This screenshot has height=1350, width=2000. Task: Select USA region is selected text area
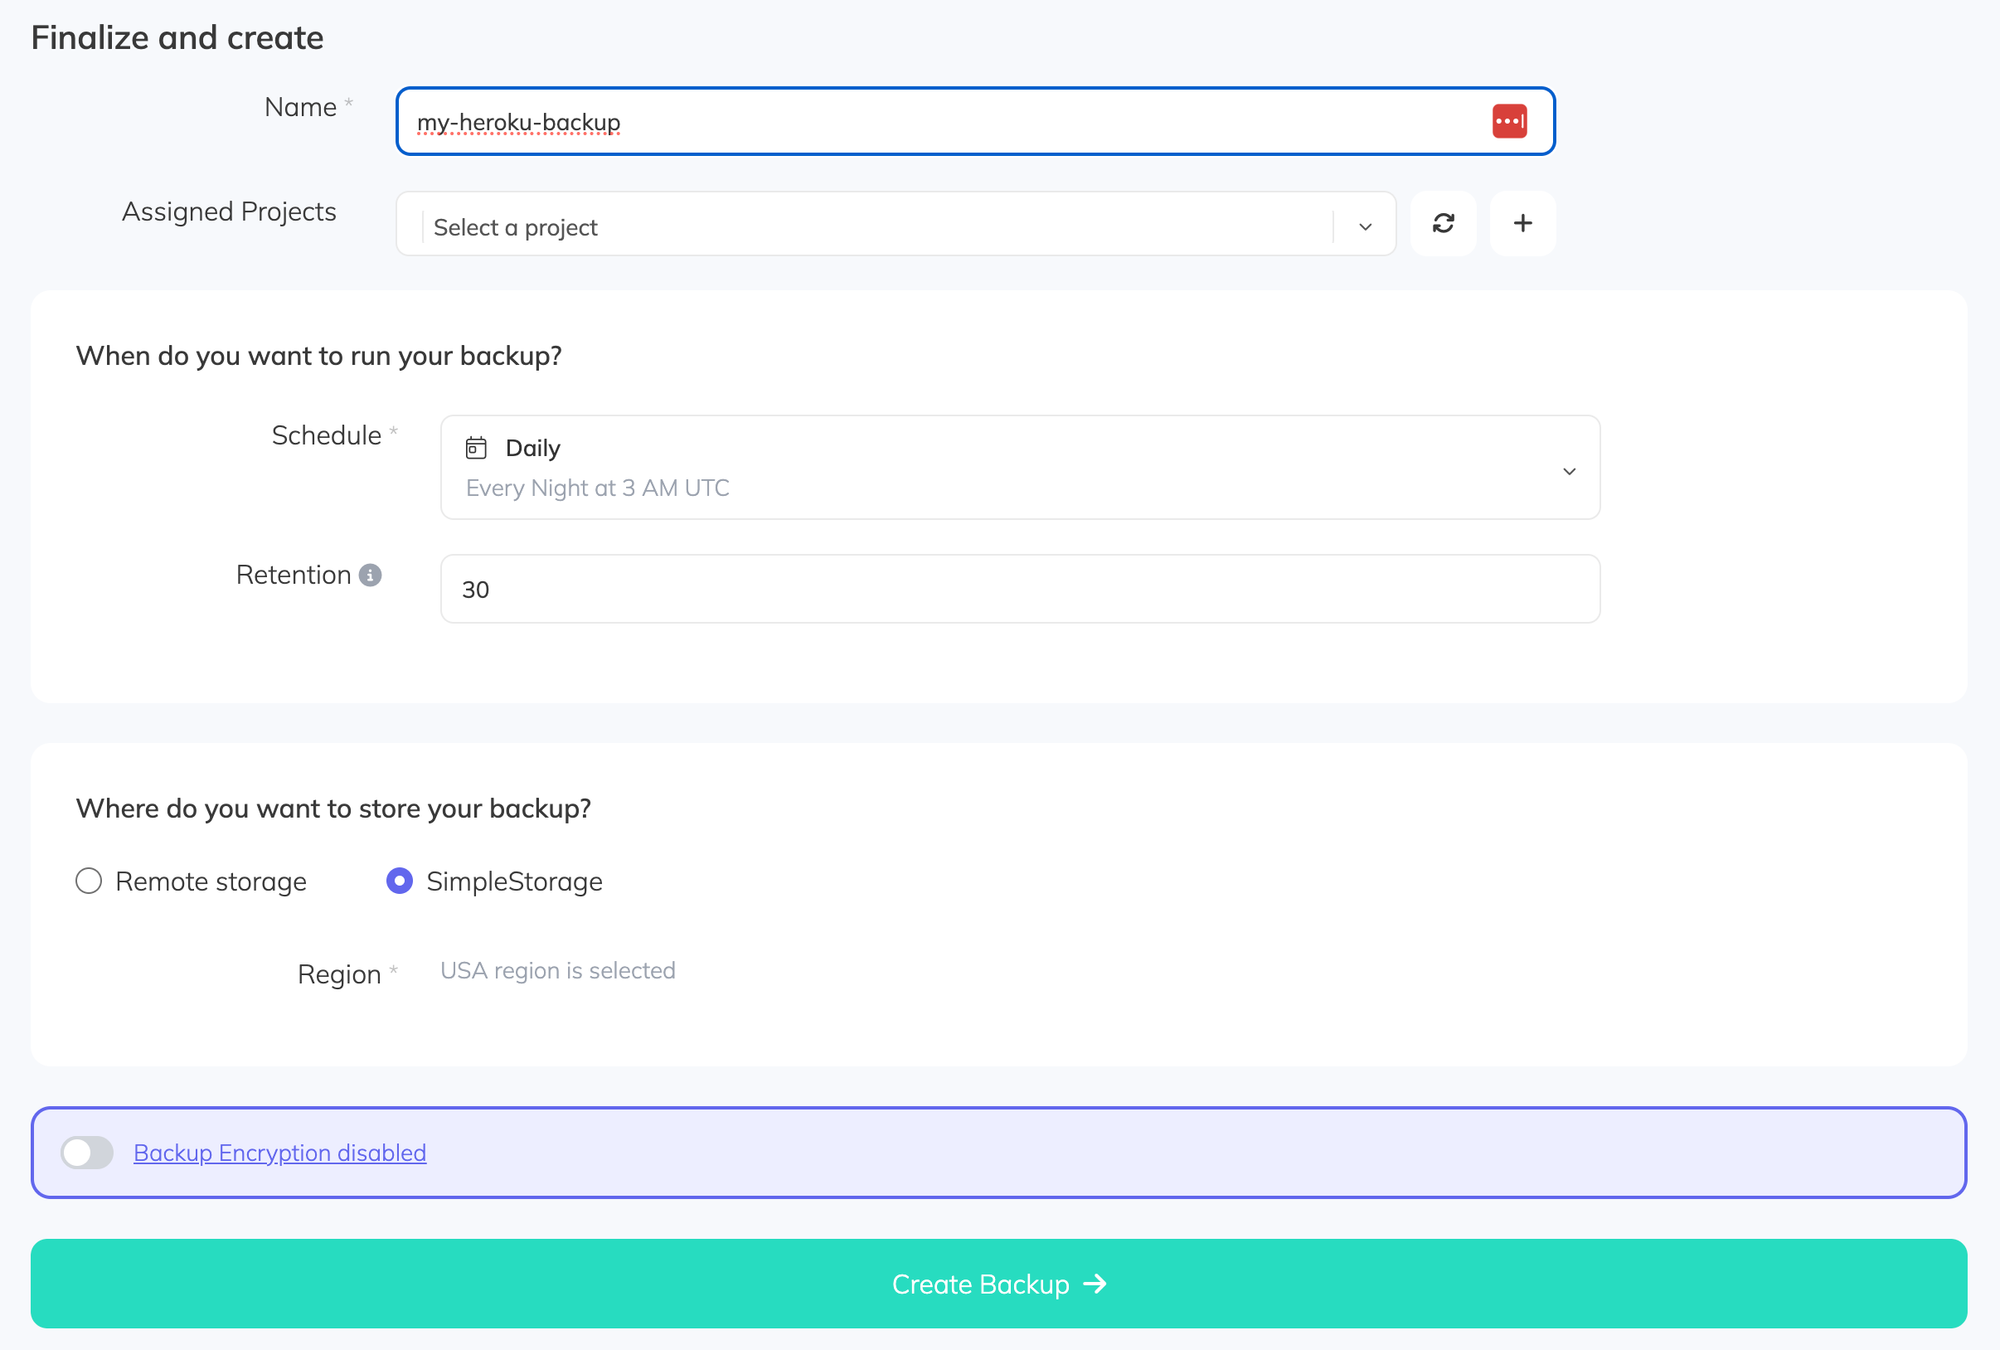tap(557, 969)
